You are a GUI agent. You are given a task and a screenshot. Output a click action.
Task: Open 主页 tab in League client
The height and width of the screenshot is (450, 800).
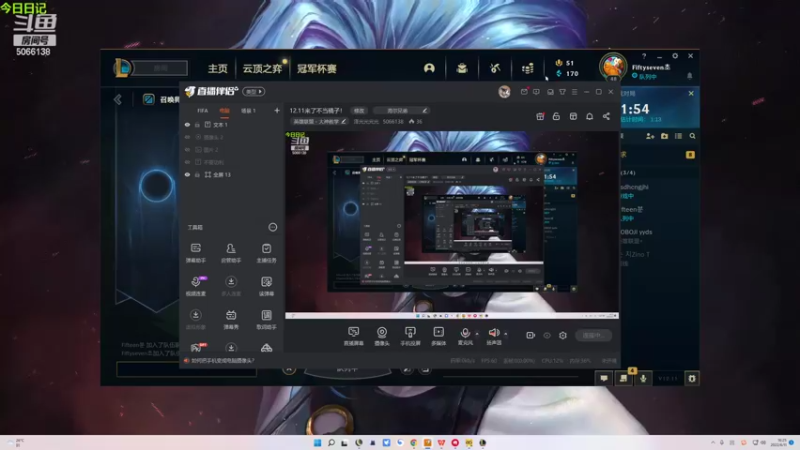(x=217, y=68)
